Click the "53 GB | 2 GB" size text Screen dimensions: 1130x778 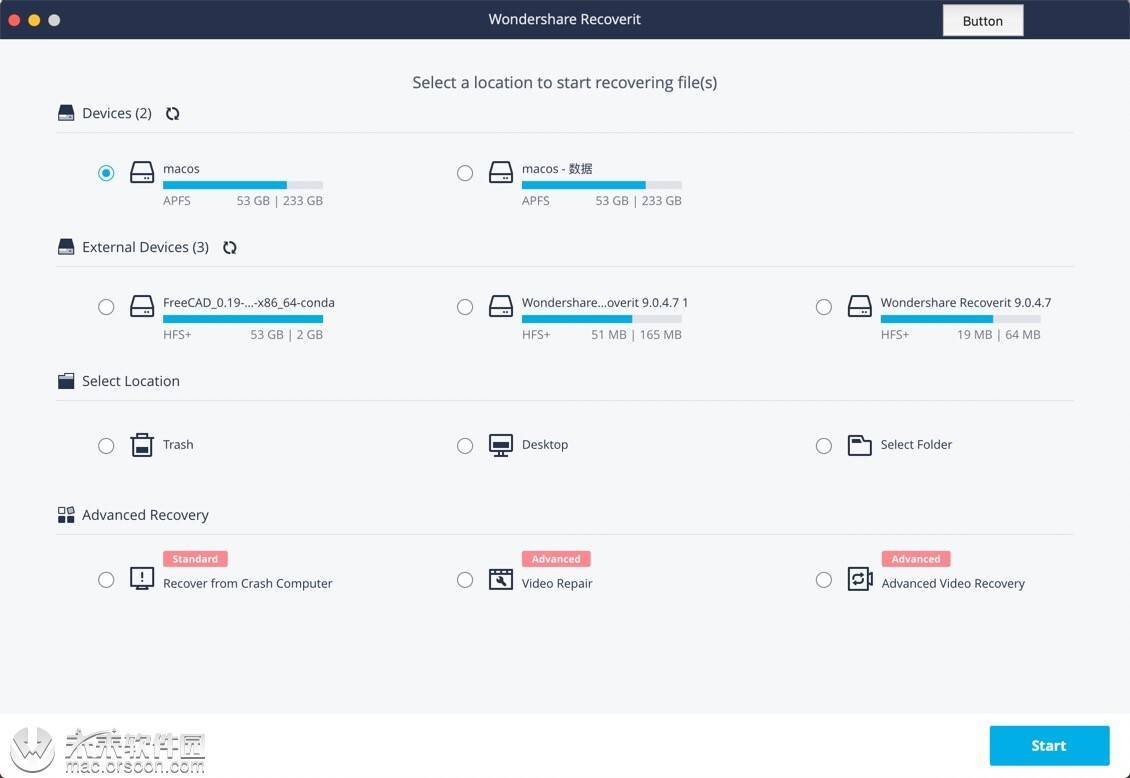point(286,334)
